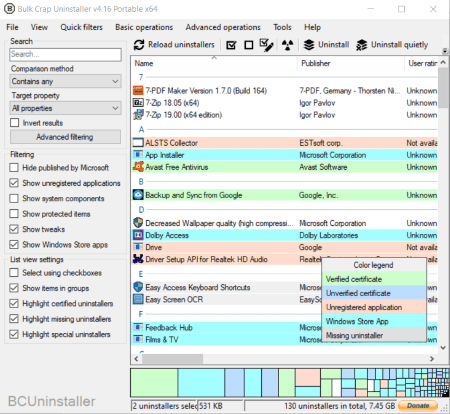Screen dimensions: 450x414
Task: Click the Easy Access Keyboard Shortcuts icon
Action: (x=138, y=287)
